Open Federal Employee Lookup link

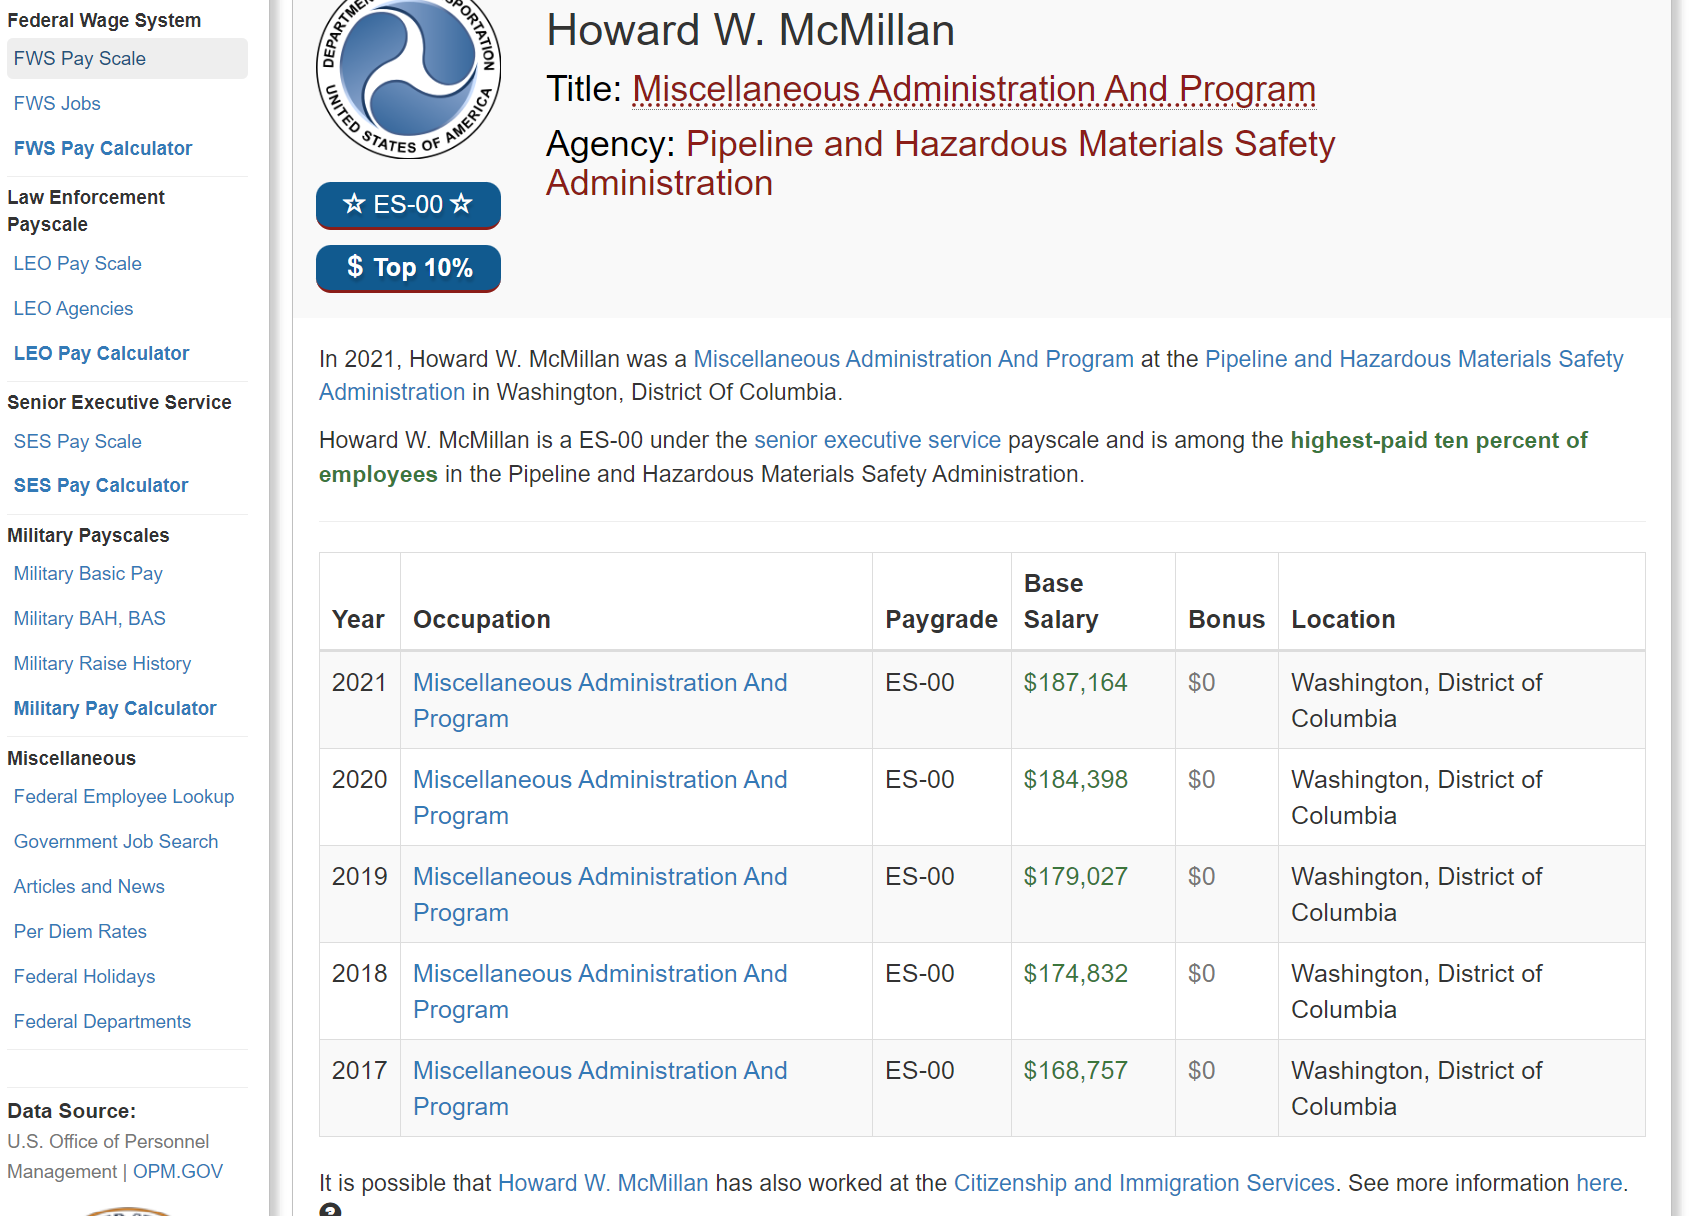pos(124,796)
